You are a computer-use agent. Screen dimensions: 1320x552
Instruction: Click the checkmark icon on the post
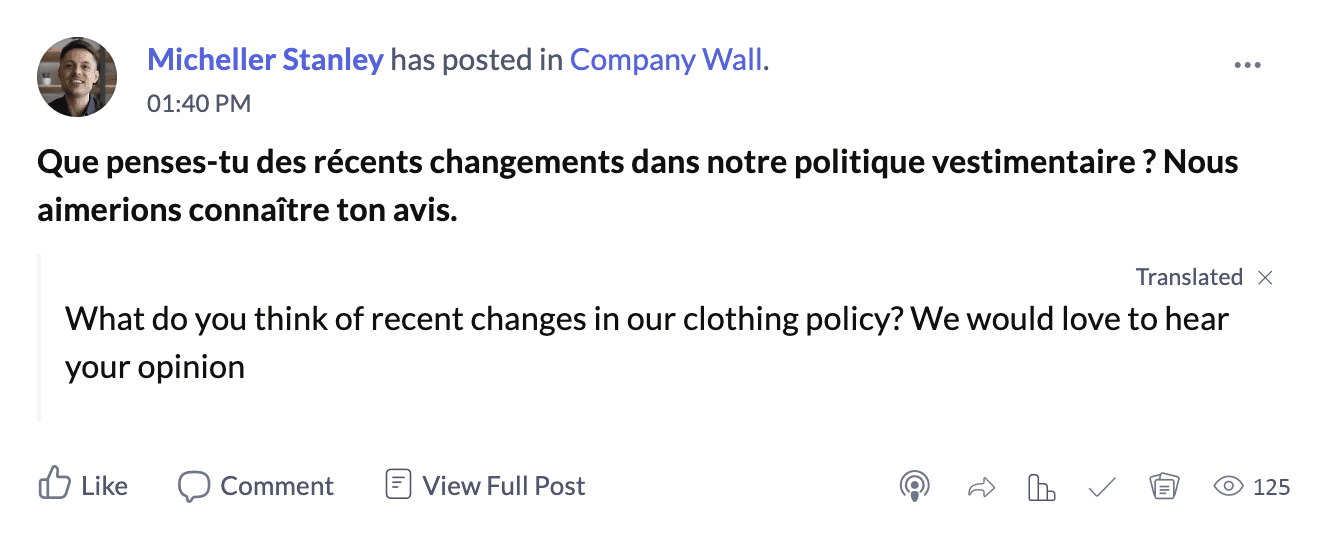point(1102,487)
